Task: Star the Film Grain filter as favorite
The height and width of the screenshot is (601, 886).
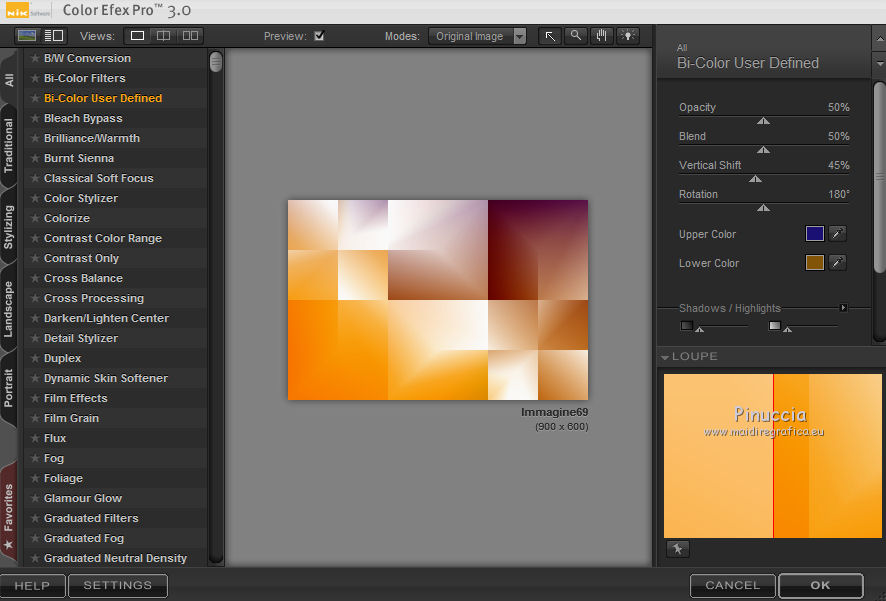Action: [35, 418]
